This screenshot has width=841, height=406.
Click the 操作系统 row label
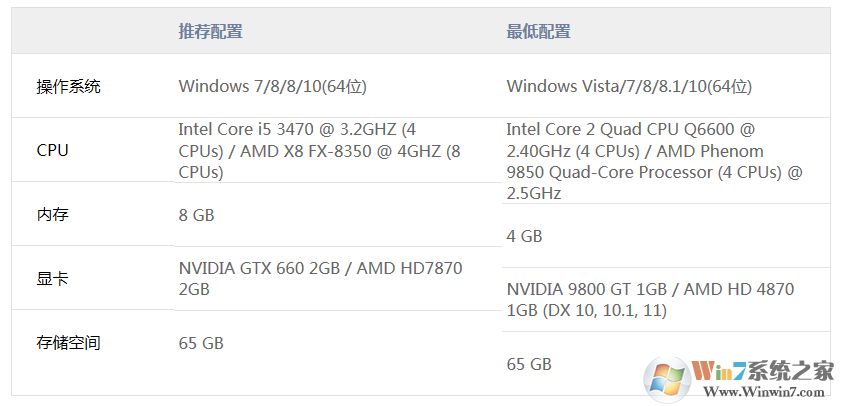pyautogui.click(x=68, y=86)
